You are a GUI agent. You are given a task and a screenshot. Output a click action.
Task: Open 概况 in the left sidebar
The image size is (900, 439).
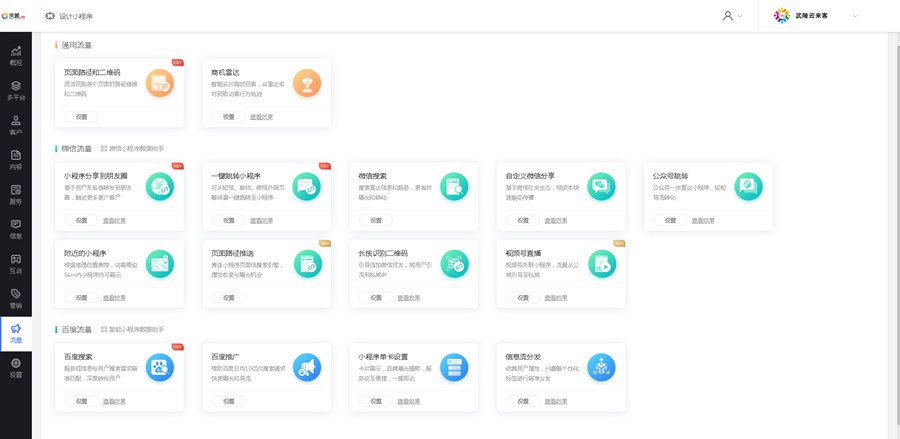(x=16, y=56)
